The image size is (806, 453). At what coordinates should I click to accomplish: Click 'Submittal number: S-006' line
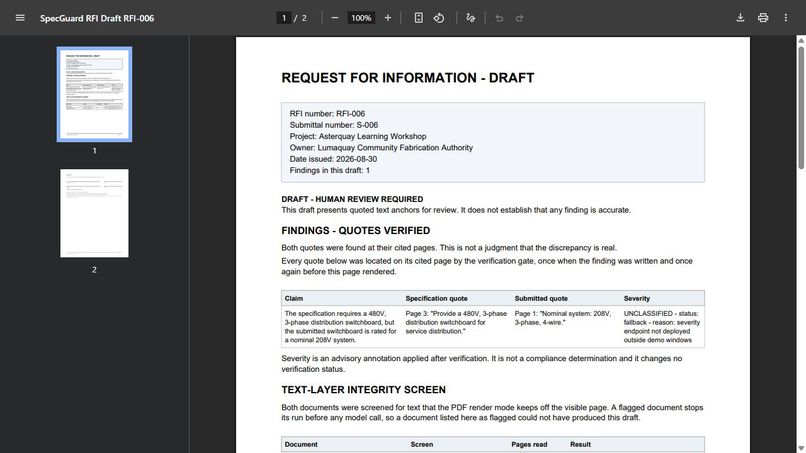[x=334, y=125]
